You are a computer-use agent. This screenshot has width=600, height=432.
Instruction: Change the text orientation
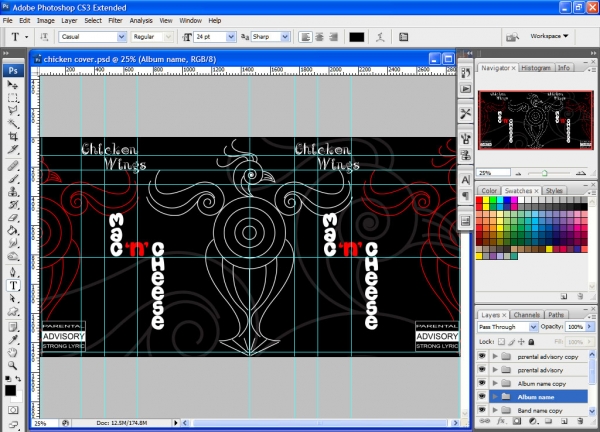[44, 37]
